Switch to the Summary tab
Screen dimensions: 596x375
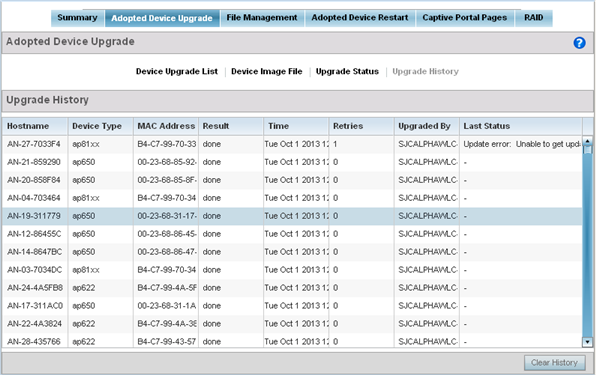[78, 18]
